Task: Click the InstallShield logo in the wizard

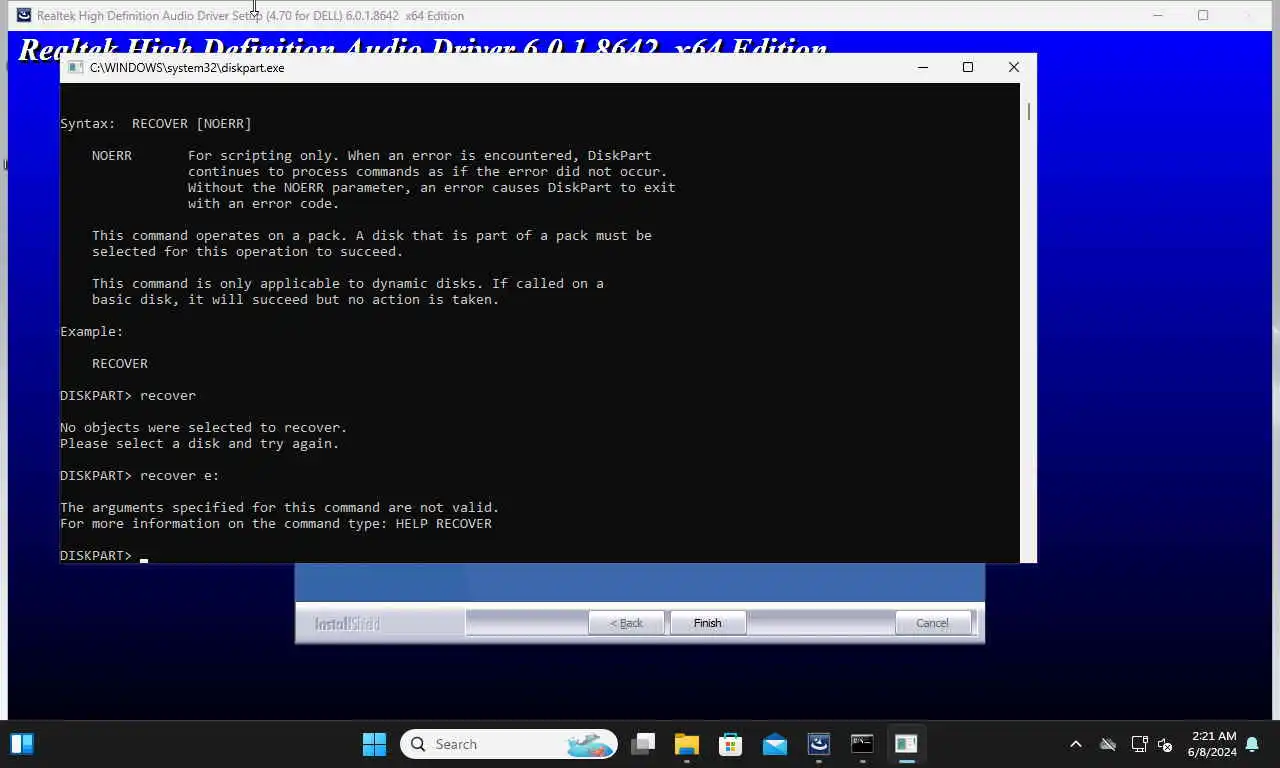Action: point(347,624)
